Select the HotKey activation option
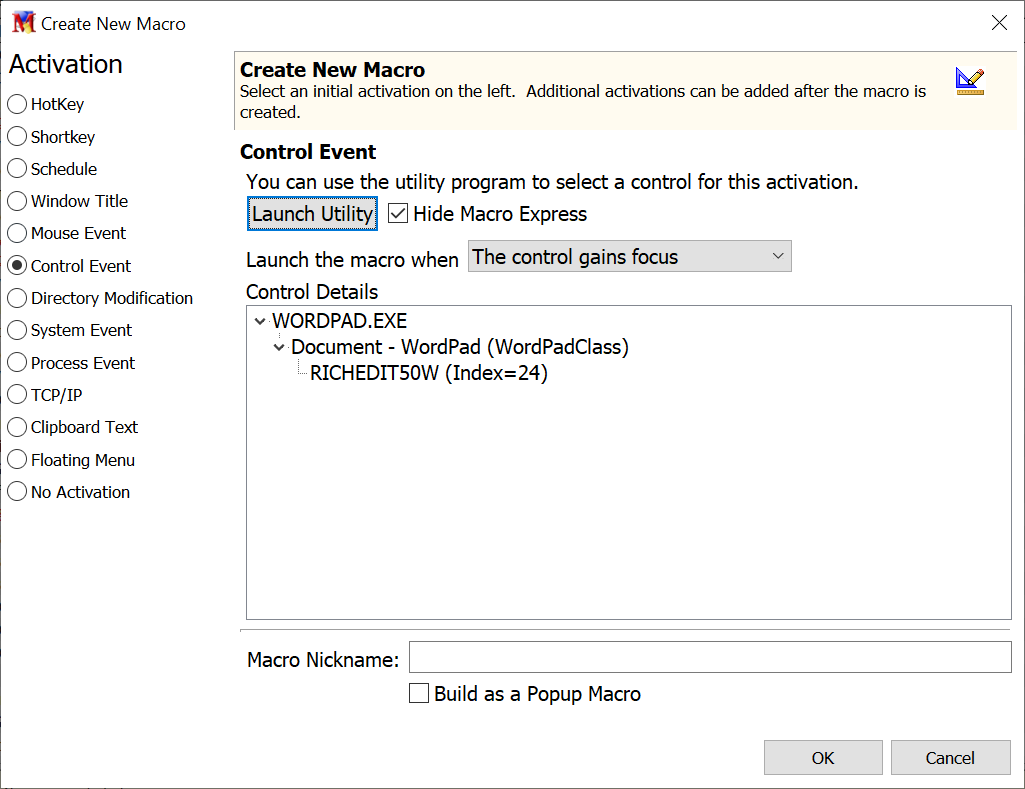 click(x=17, y=104)
